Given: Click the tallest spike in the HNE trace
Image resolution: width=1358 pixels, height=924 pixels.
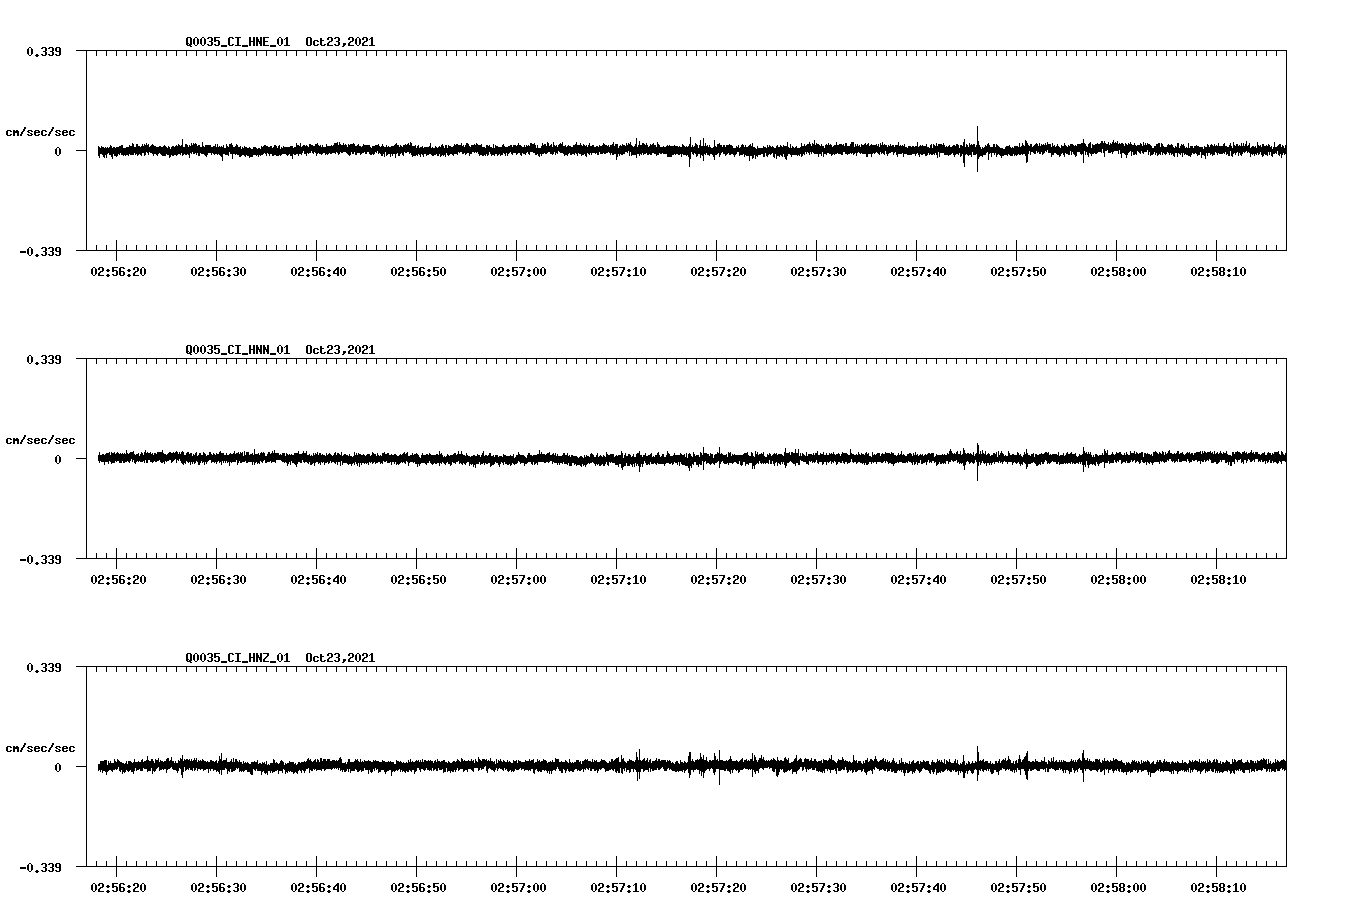Looking at the screenshot, I should (977, 148).
